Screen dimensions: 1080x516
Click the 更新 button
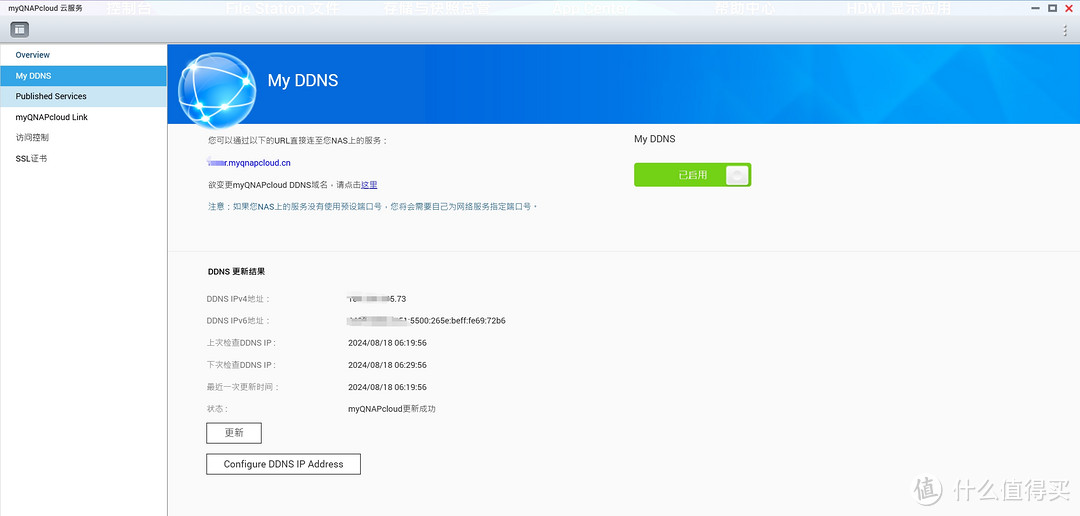[x=234, y=433]
